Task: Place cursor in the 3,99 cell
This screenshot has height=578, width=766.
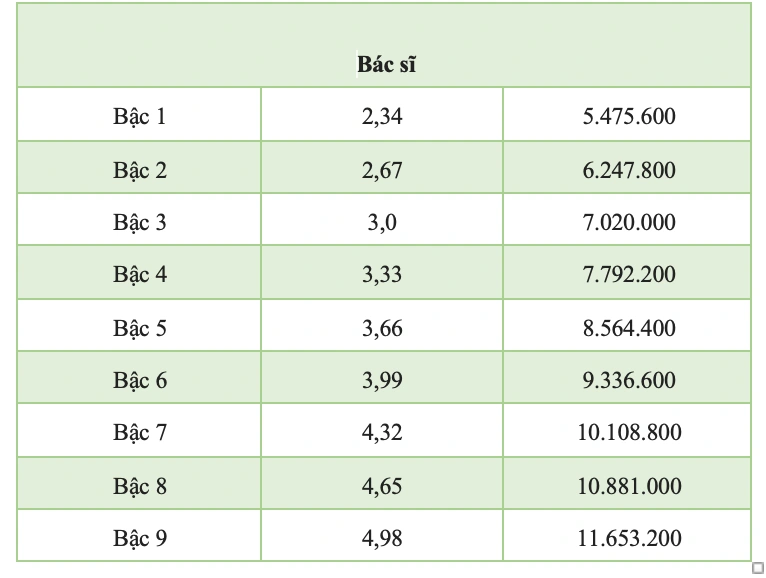Action: coord(382,380)
